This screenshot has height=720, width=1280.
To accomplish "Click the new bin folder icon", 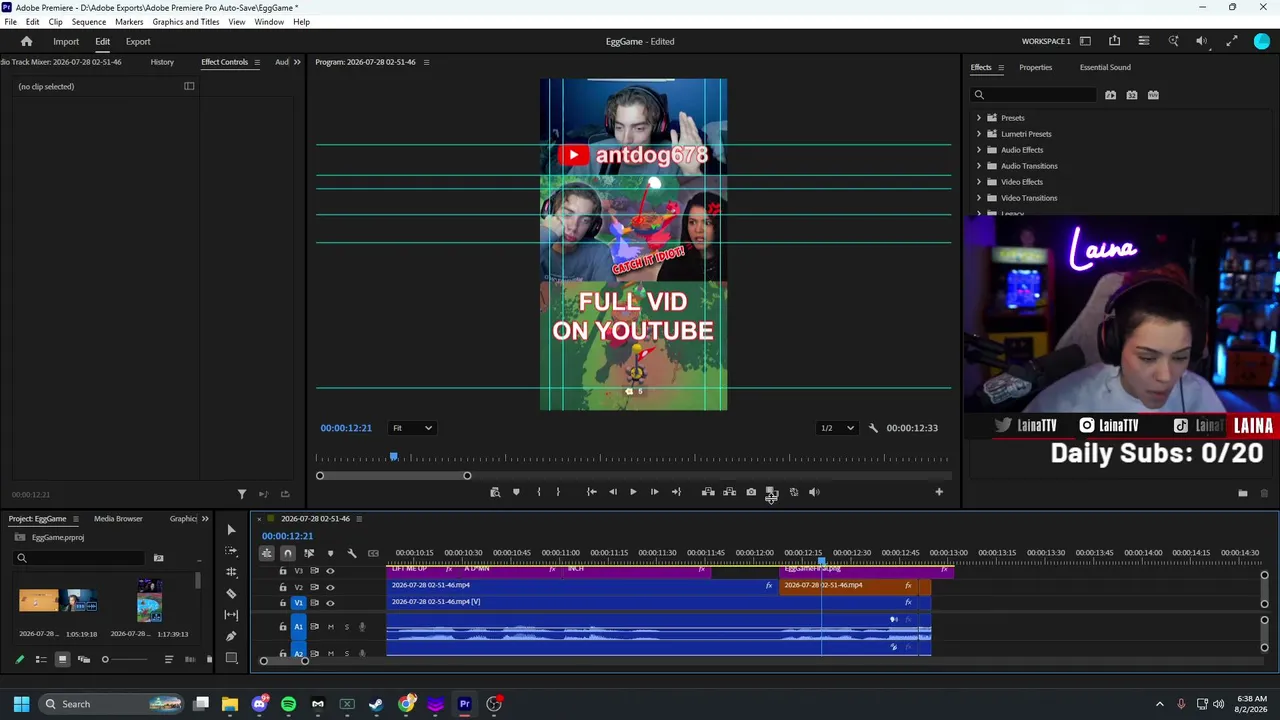I will (x=1243, y=493).
